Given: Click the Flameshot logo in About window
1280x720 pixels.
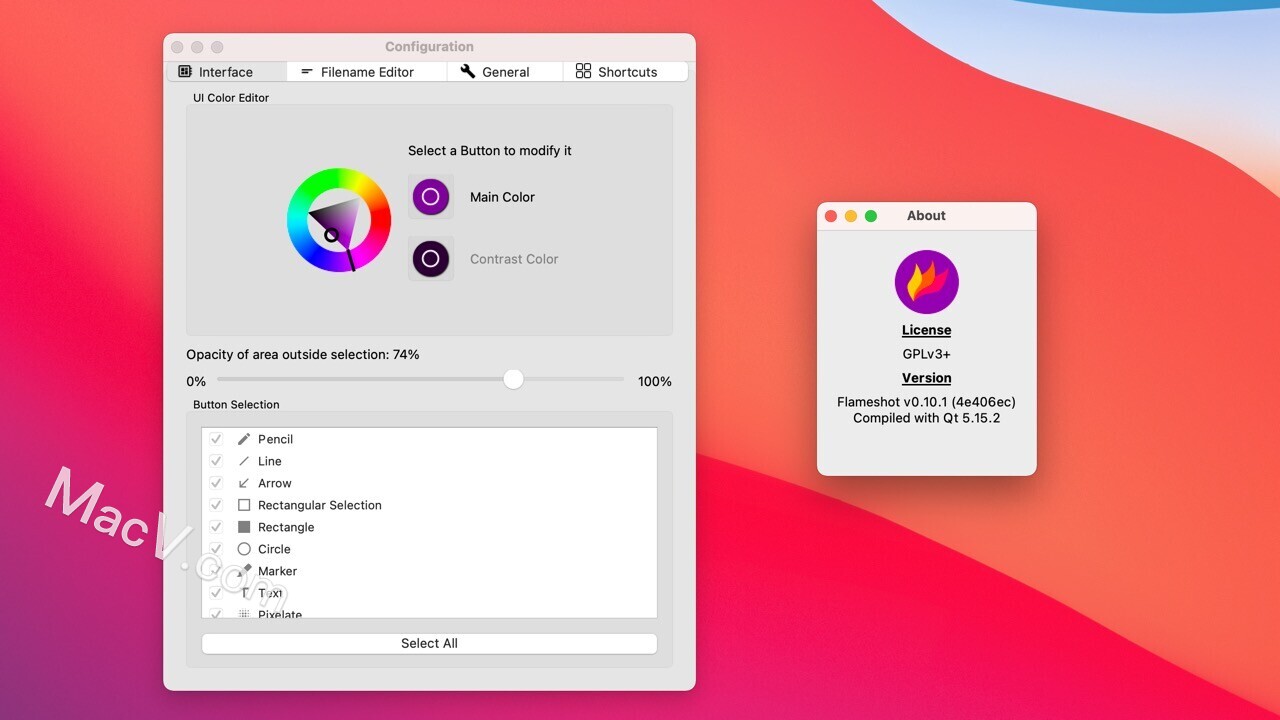Looking at the screenshot, I should click(926, 282).
